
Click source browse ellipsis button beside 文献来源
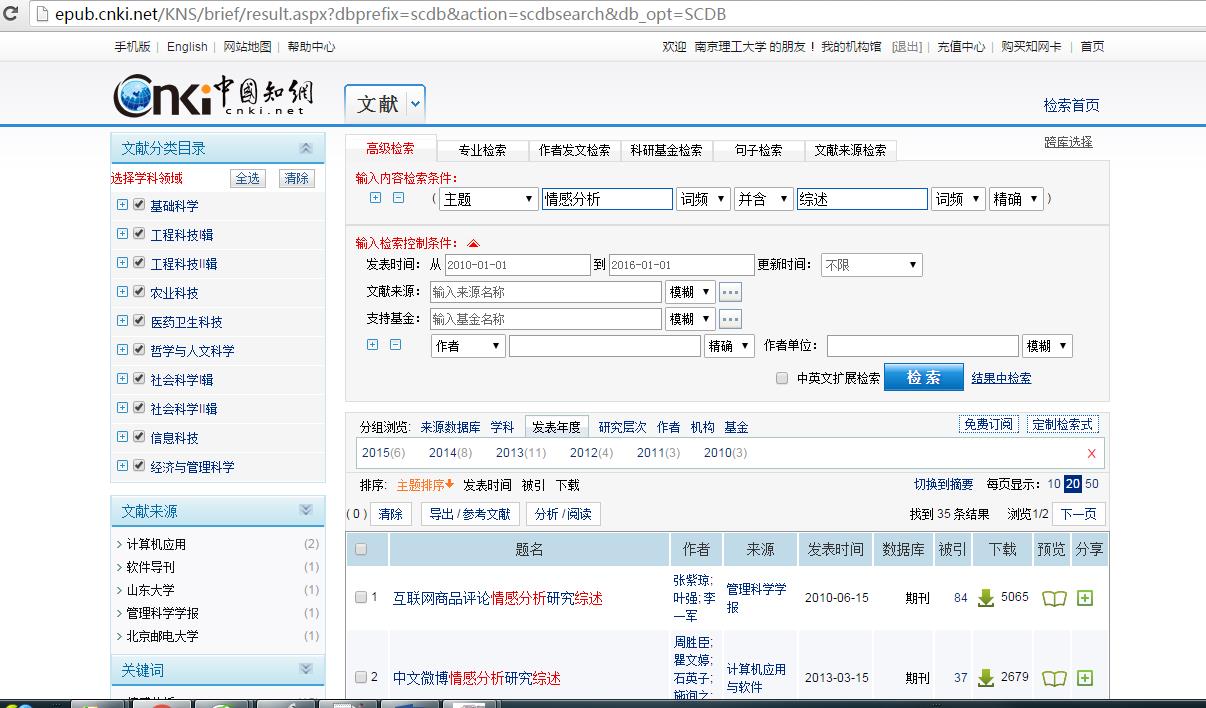click(x=730, y=292)
